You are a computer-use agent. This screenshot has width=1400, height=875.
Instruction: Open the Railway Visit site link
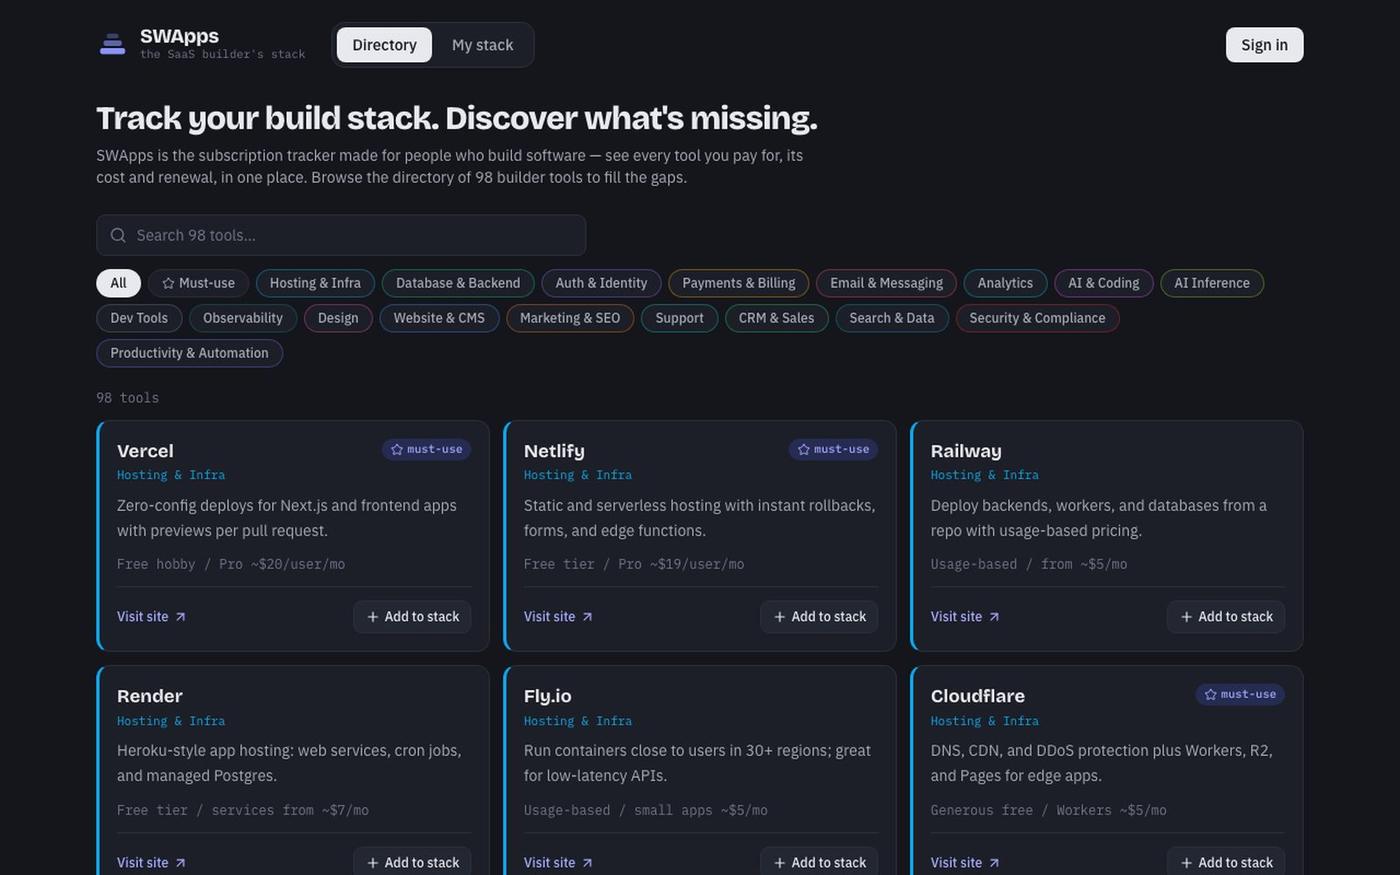(x=965, y=617)
